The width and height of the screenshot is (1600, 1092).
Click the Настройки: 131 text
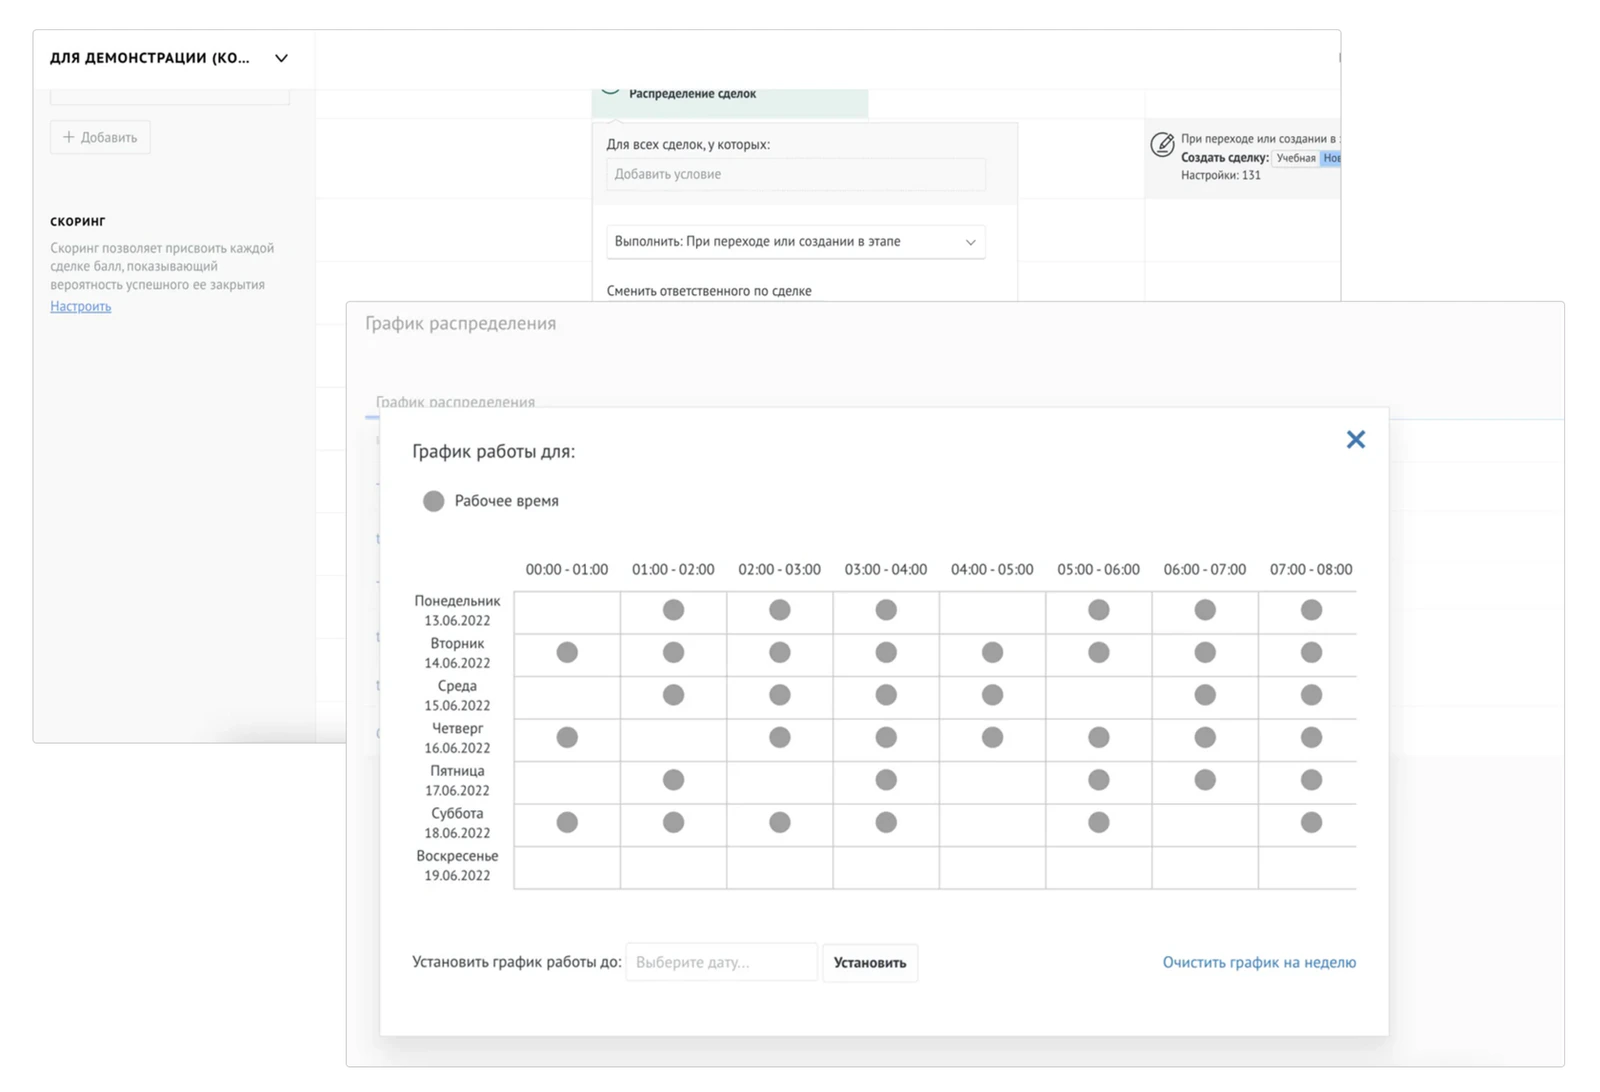pyautogui.click(x=1220, y=175)
